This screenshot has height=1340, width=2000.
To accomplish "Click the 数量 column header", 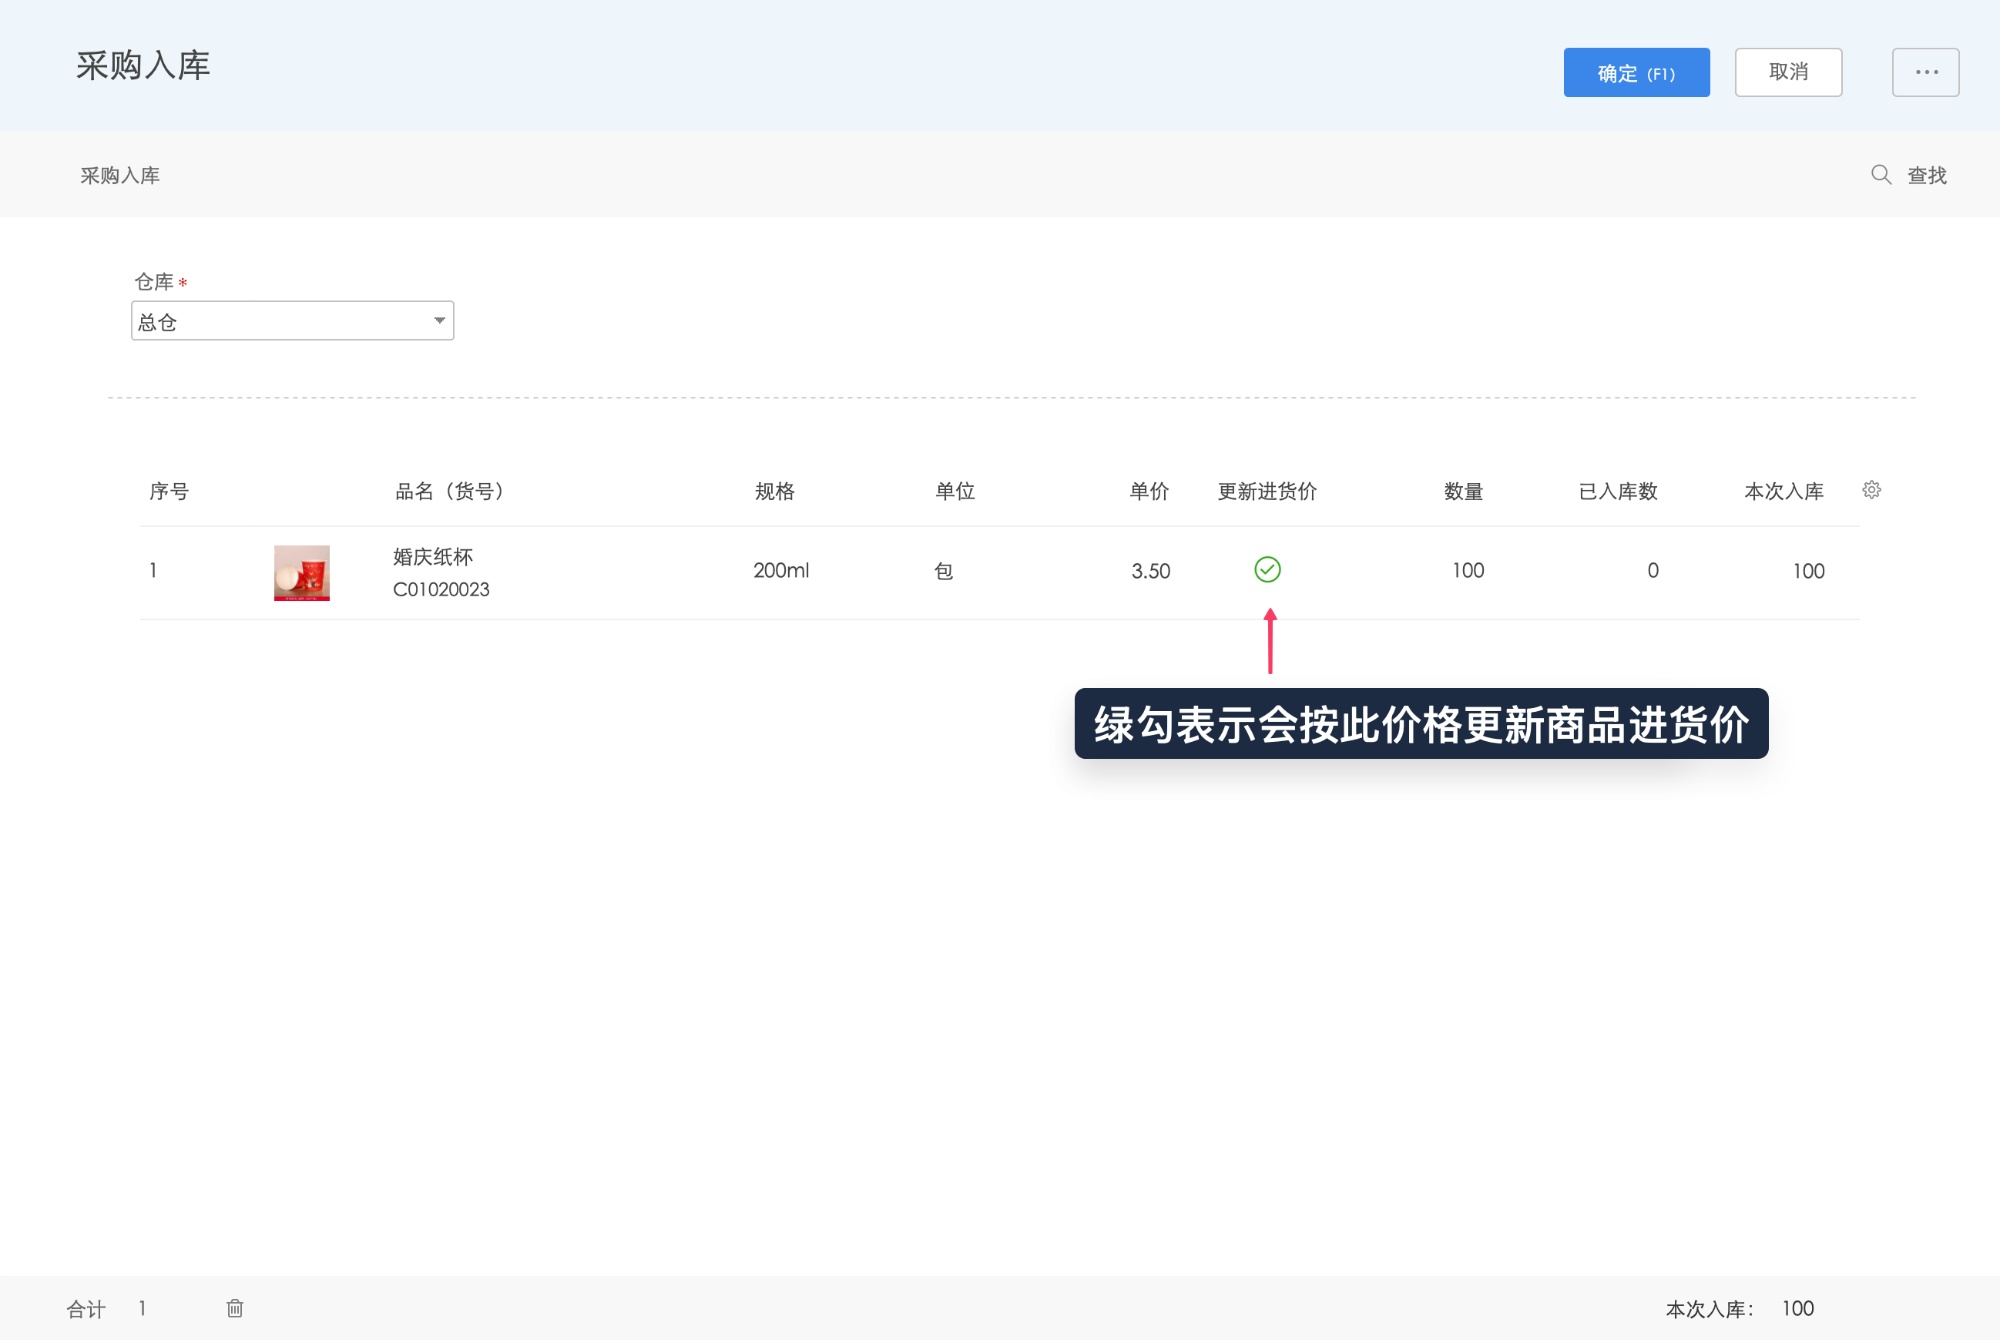I will point(1464,491).
